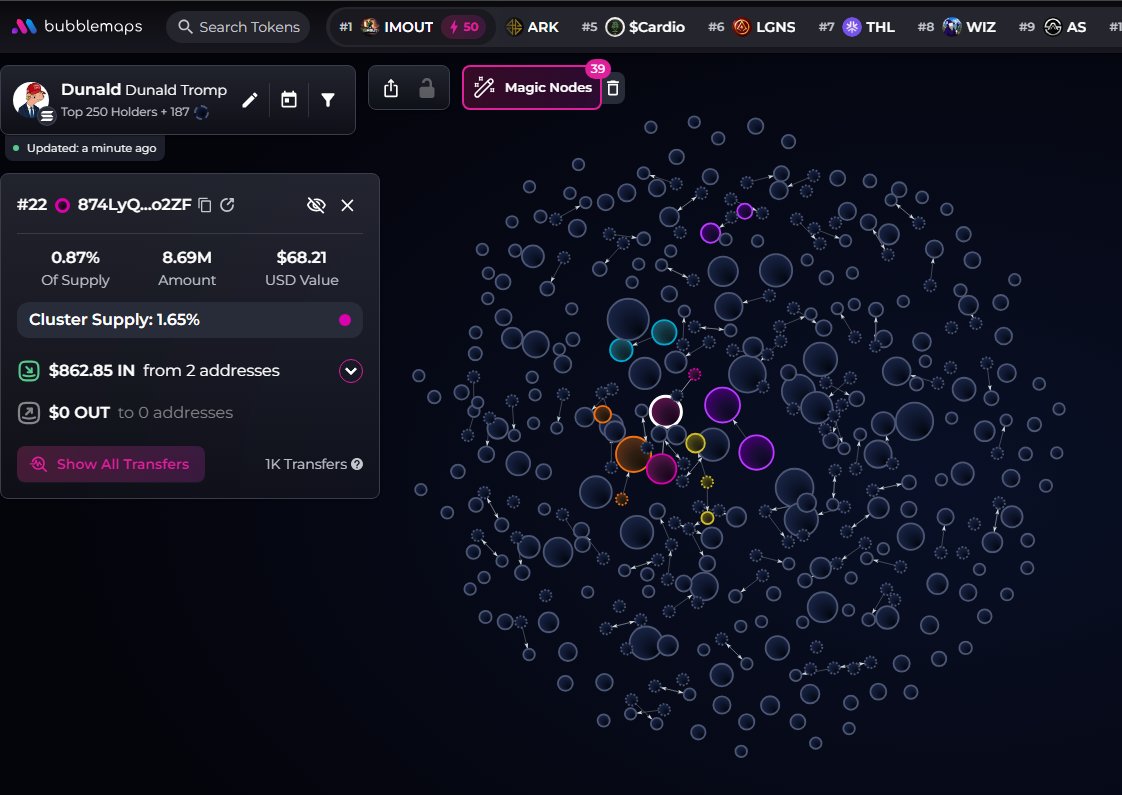Toggle the hide-wallet eye icon
Viewport: 1122px width, 795px height.
coord(316,205)
